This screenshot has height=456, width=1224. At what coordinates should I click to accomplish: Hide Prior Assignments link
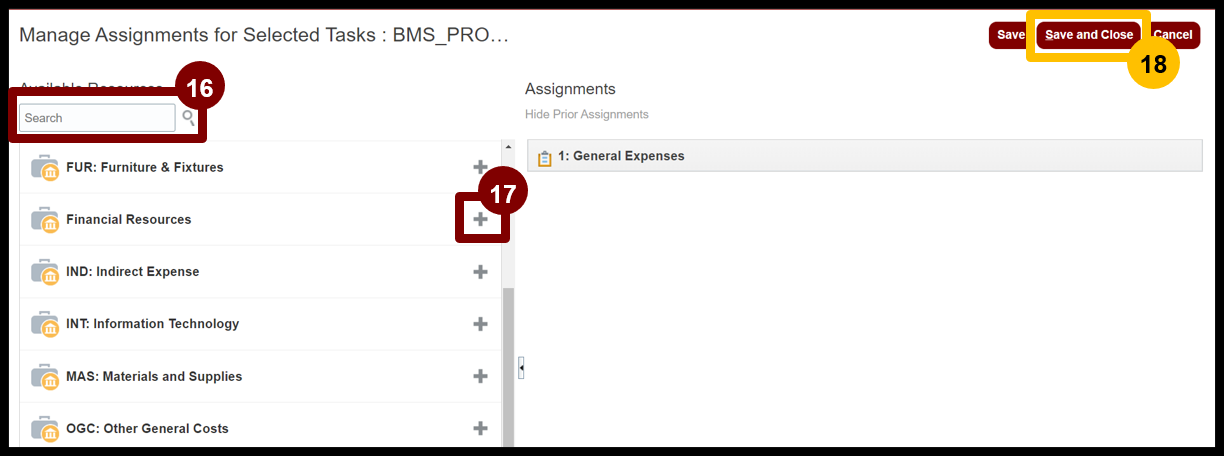click(x=587, y=114)
